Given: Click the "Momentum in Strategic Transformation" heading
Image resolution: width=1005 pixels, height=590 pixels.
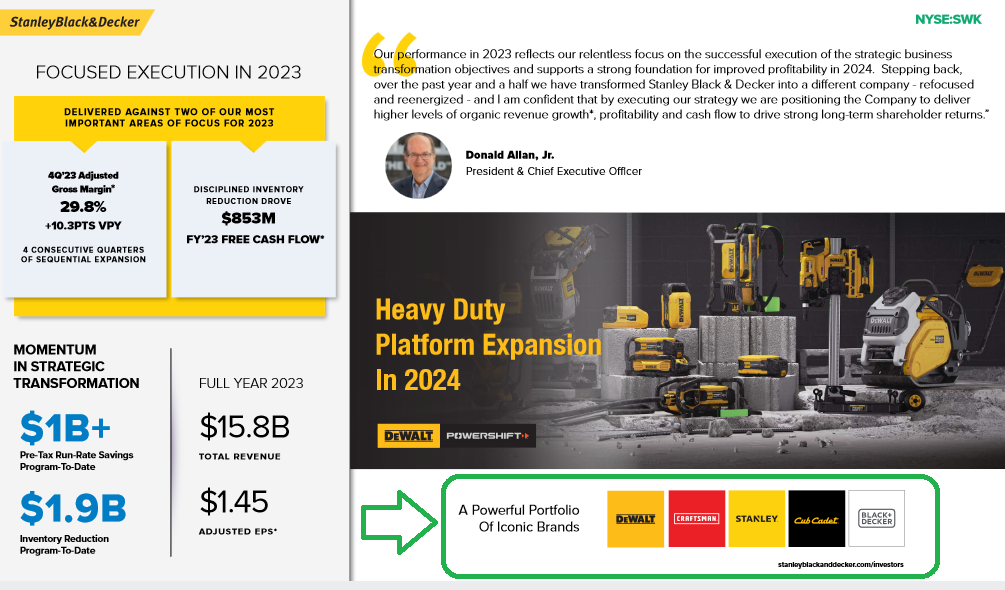Looking at the screenshot, I should point(76,366).
